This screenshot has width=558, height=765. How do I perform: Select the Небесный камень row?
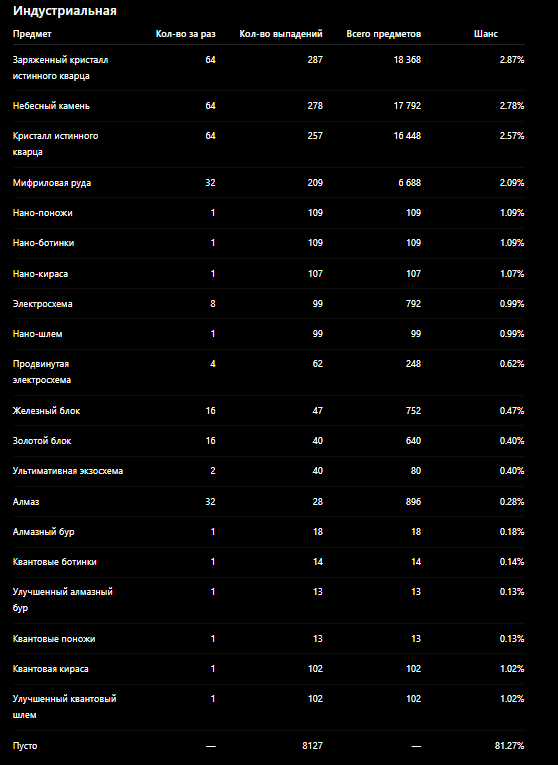tap(269, 106)
